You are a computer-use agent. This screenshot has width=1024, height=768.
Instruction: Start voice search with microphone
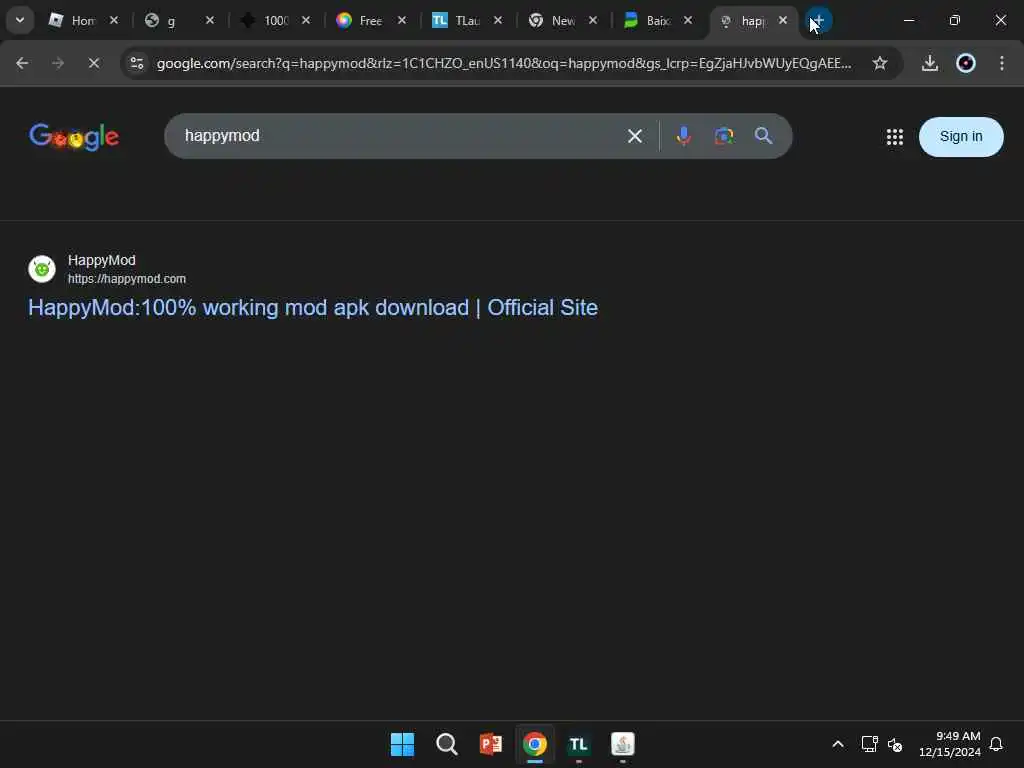click(684, 136)
